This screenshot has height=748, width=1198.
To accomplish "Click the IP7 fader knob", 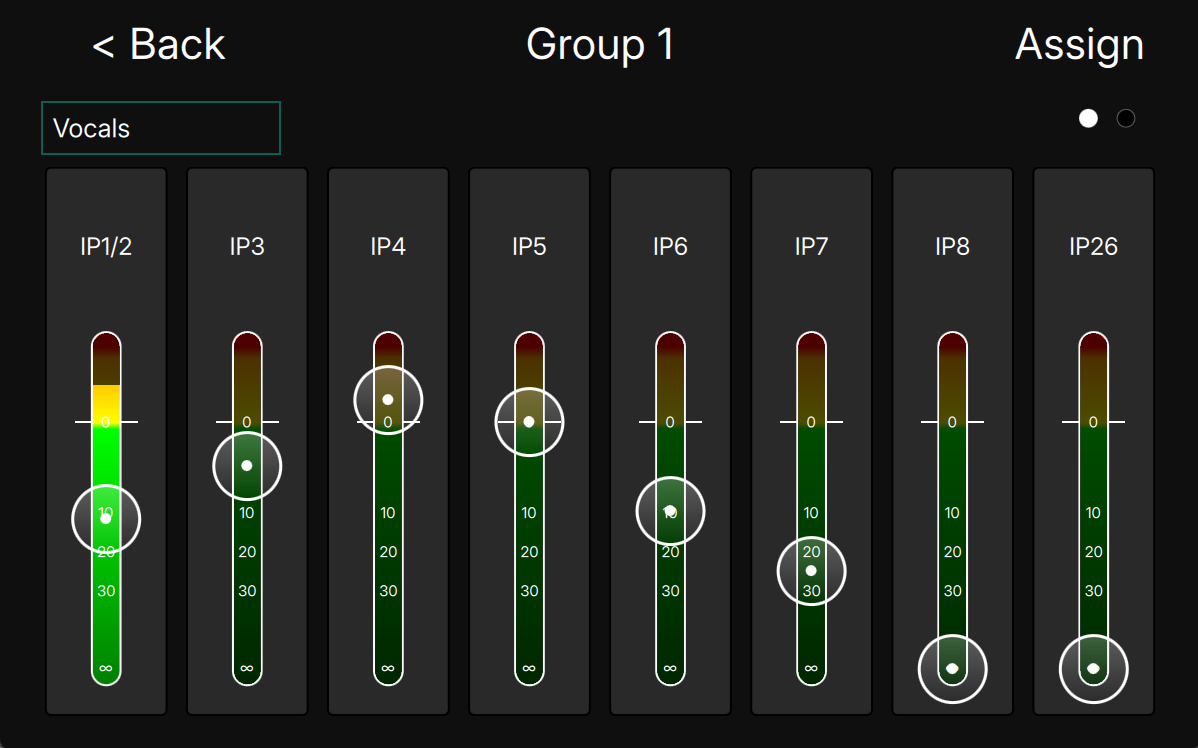I will click(811, 571).
